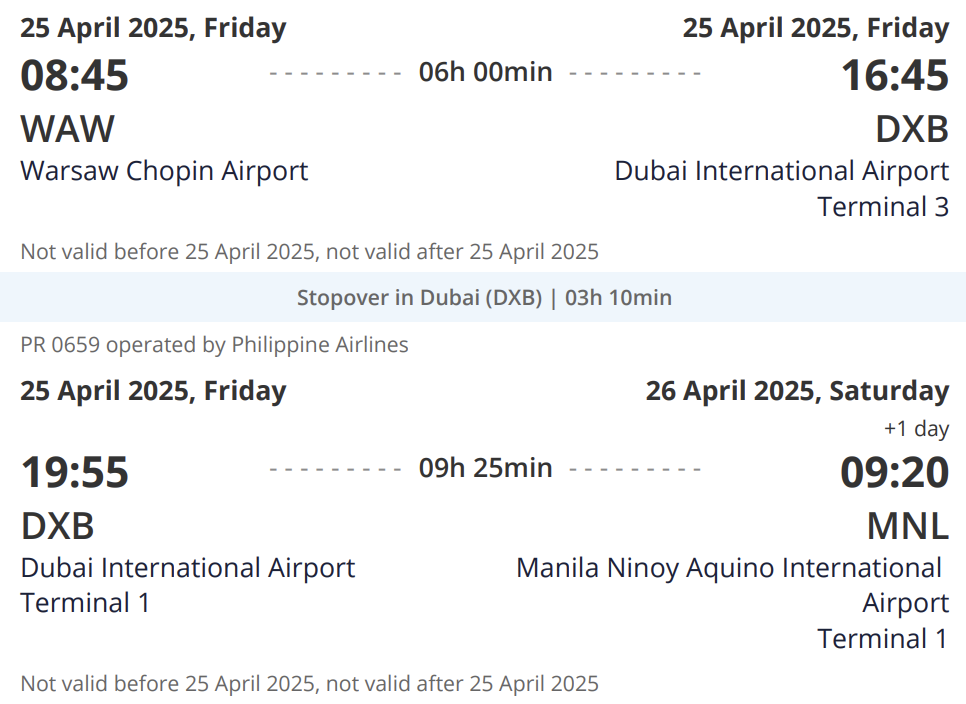Image resolution: width=966 pixels, height=704 pixels.
Task: Click the PR 0659 flight number text
Action: pos(62,345)
